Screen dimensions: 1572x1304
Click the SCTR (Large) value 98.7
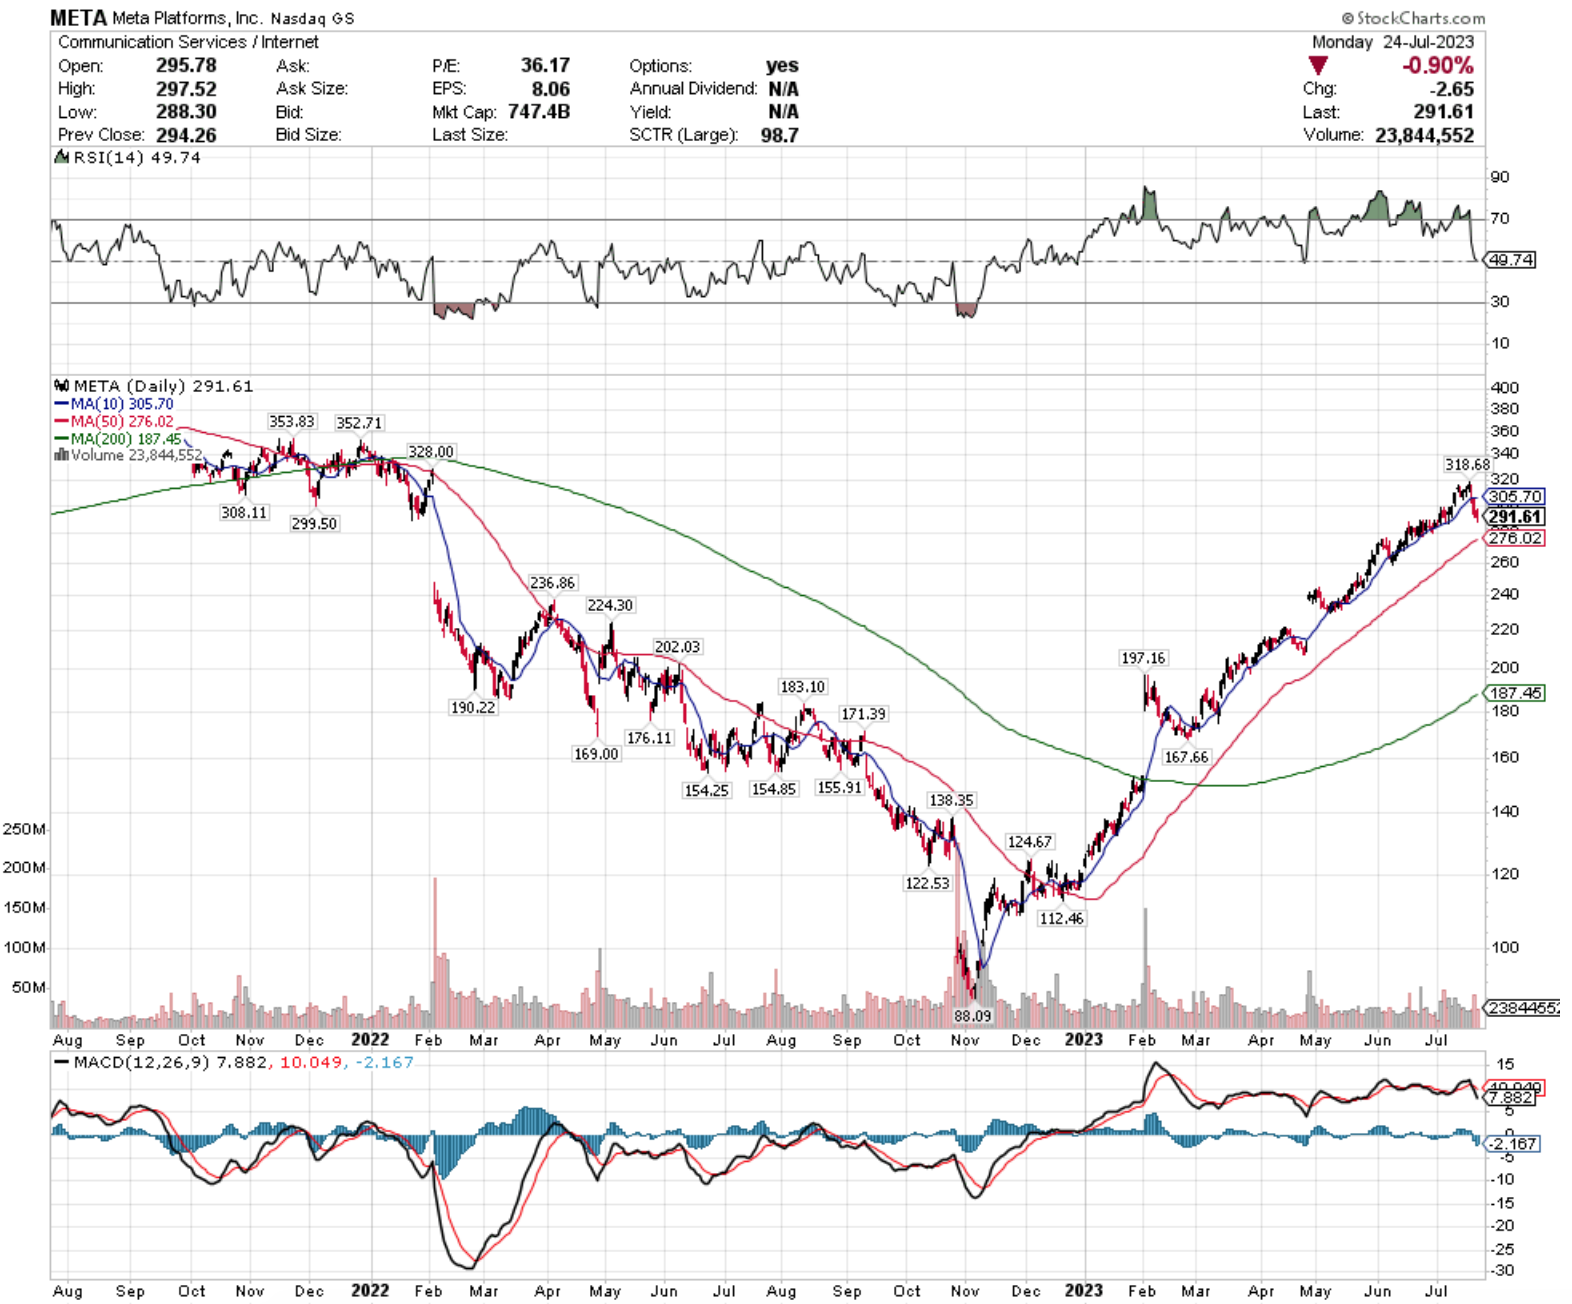780,135
